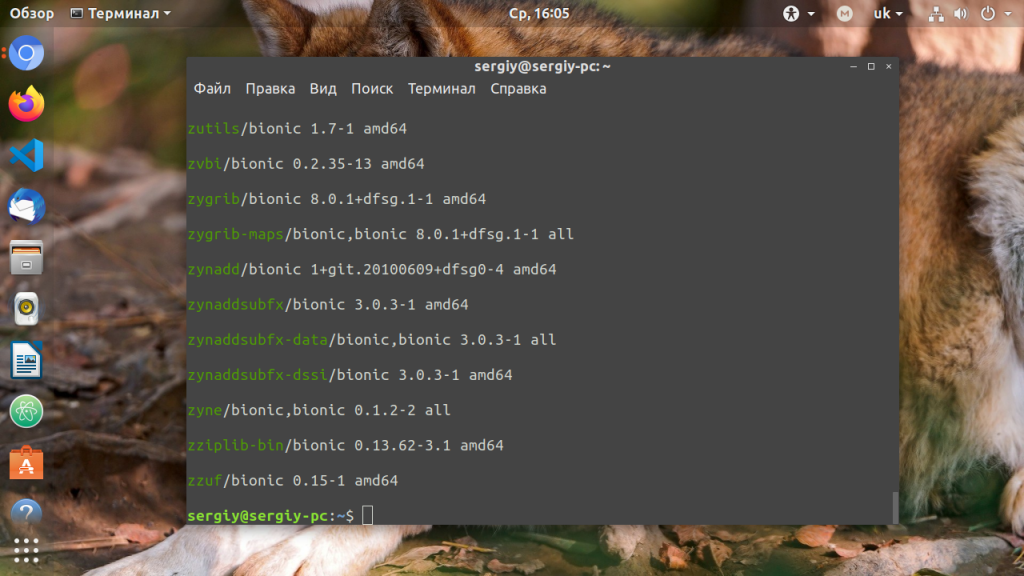Show applications grid at dock bottom

pyautogui.click(x=27, y=550)
